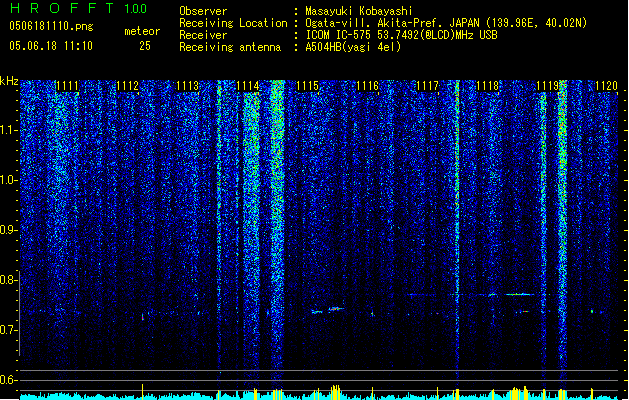Click the 1112 time marker

click(x=127, y=86)
